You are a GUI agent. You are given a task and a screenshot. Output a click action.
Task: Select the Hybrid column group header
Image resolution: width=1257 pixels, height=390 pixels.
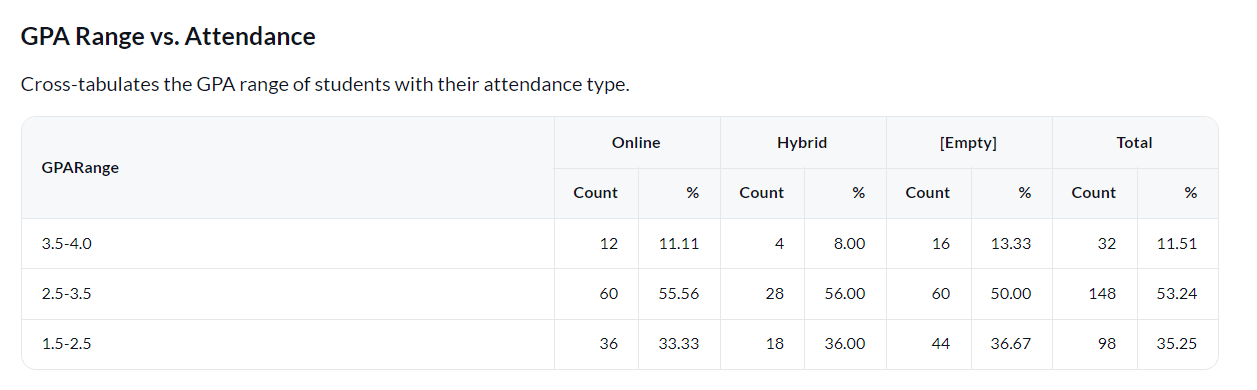pos(802,143)
